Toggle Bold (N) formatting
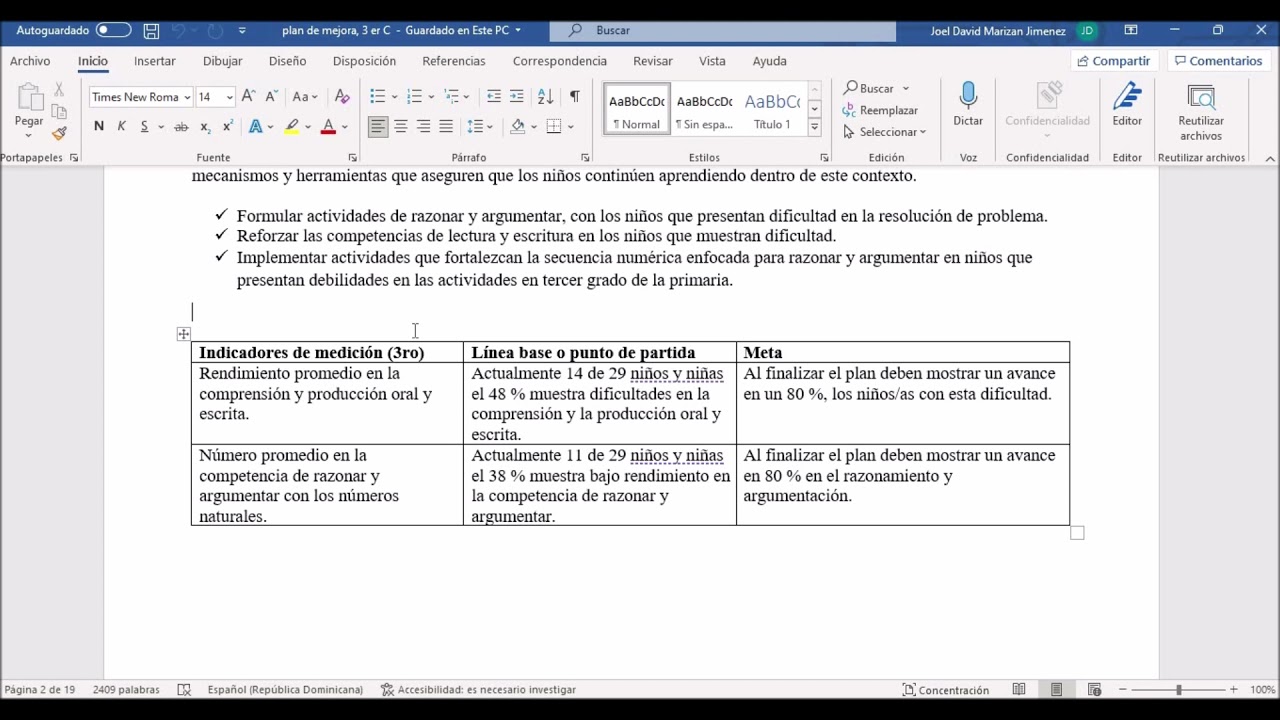This screenshot has width=1280, height=720. [x=98, y=126]
